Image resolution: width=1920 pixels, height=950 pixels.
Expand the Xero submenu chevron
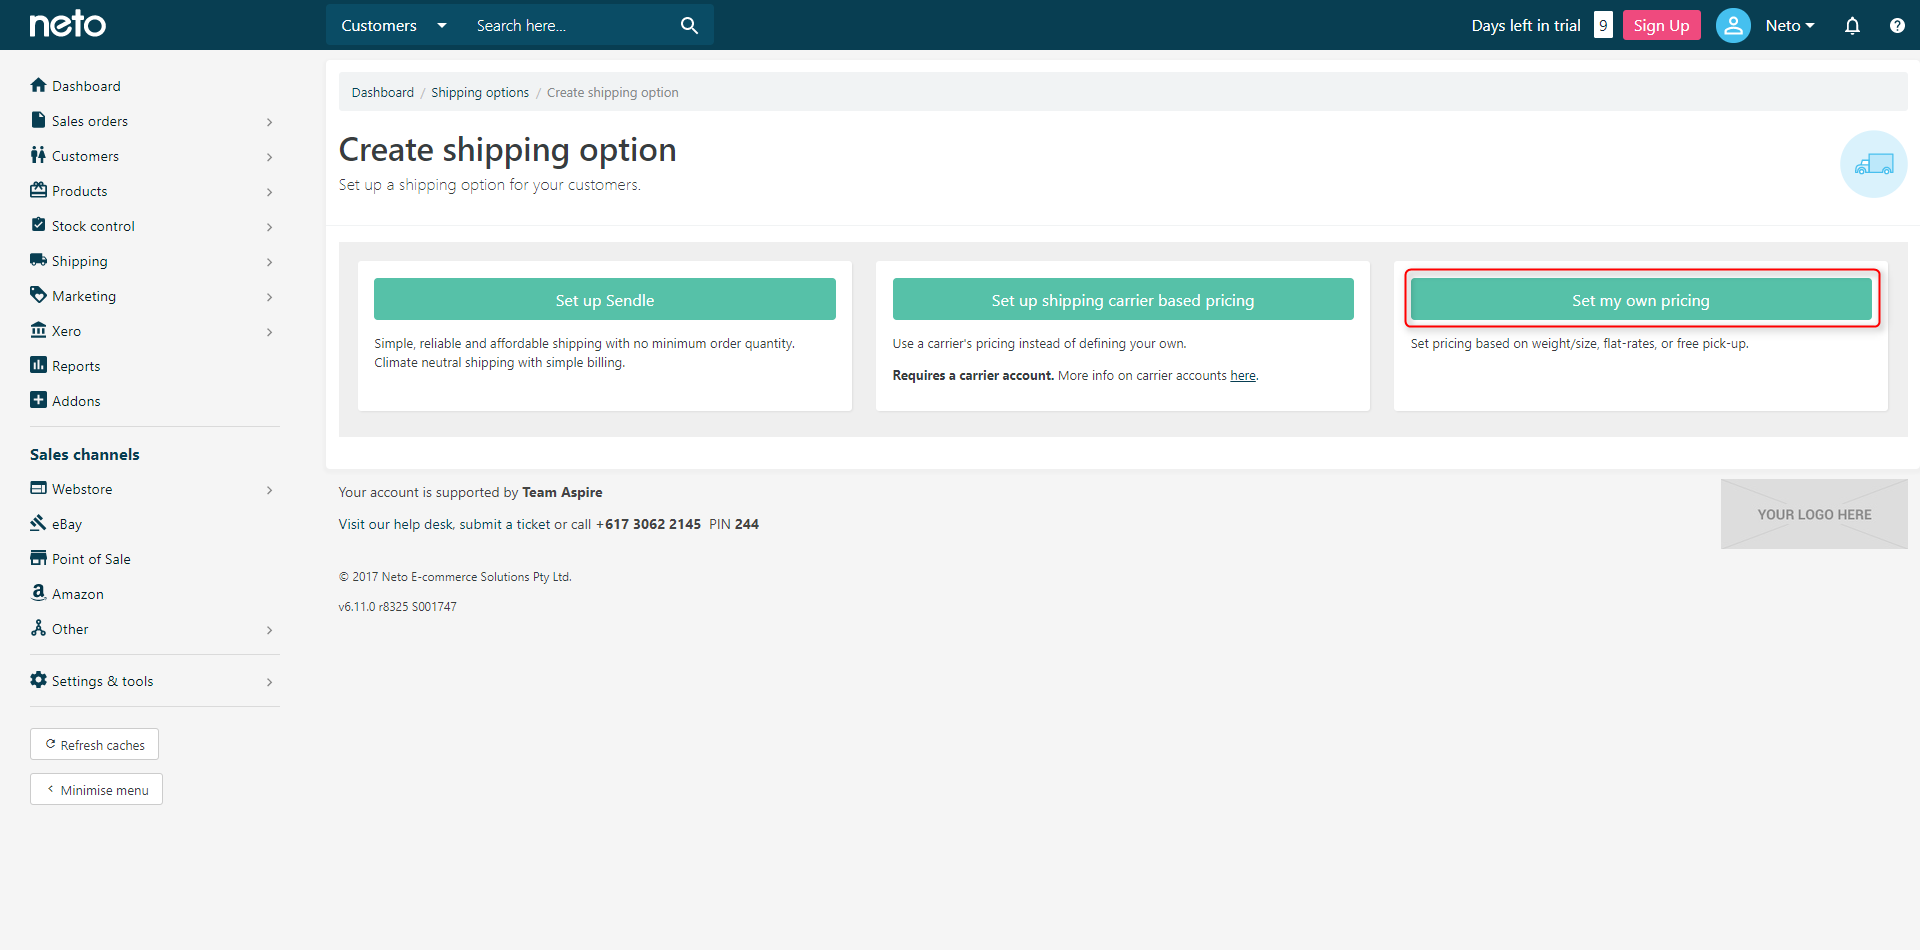(269, 332)
